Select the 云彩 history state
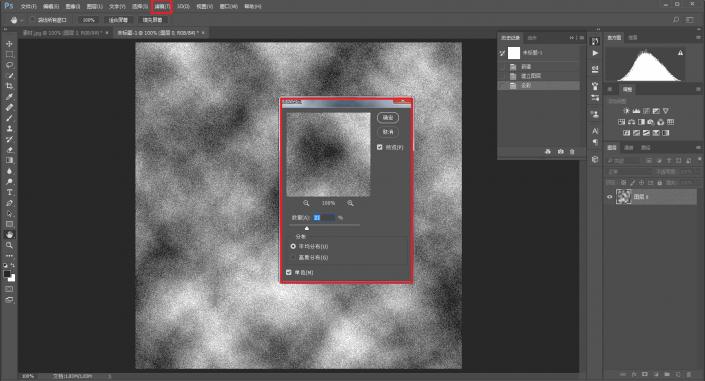This screenshot has height=381, width=705. pos(539,85)
